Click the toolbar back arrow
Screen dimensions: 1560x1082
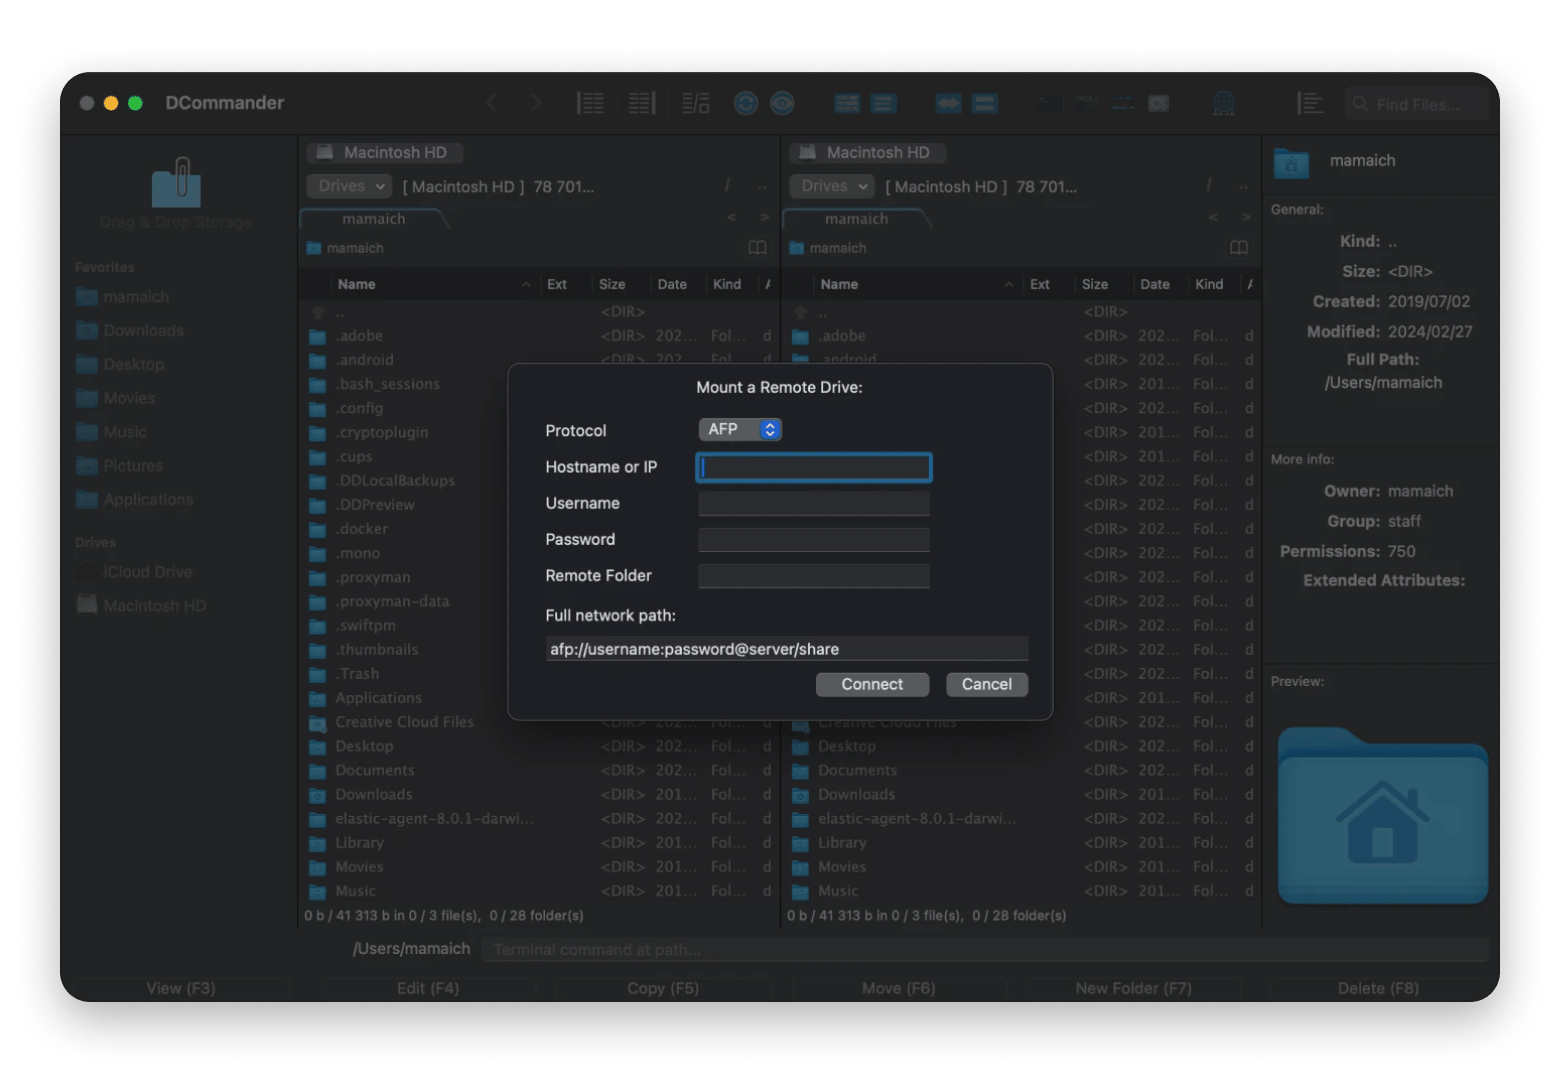[x=491, y=103]
